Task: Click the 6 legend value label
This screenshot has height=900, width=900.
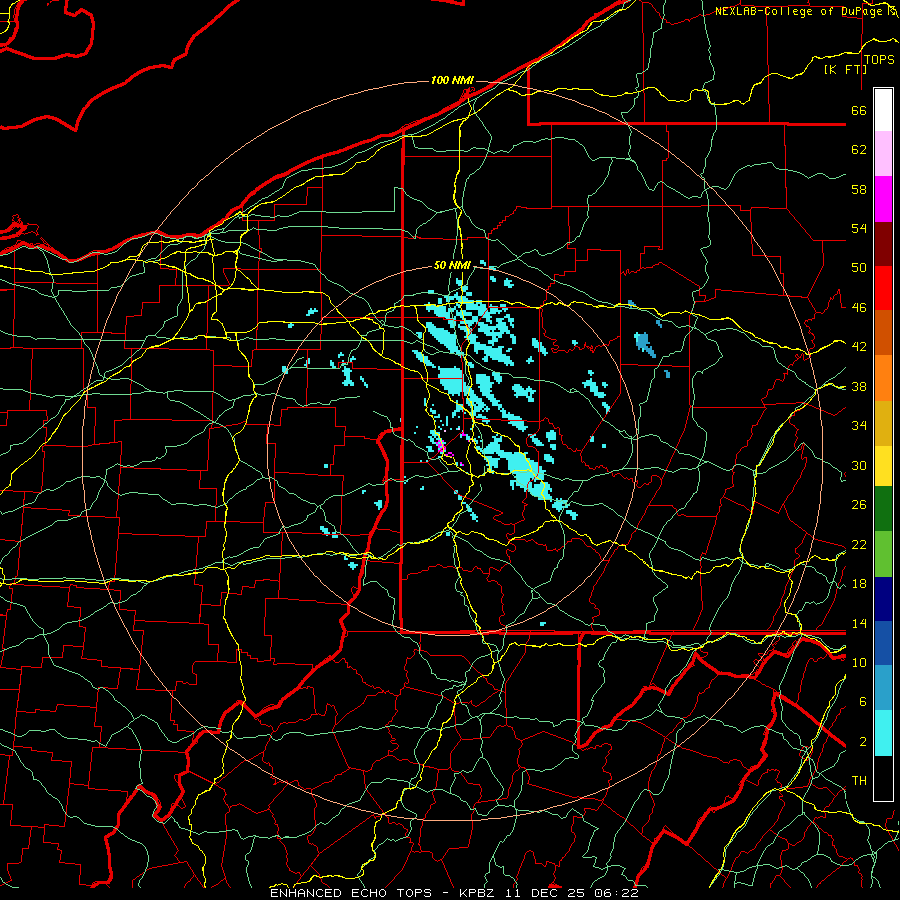Action: (862, 702)
